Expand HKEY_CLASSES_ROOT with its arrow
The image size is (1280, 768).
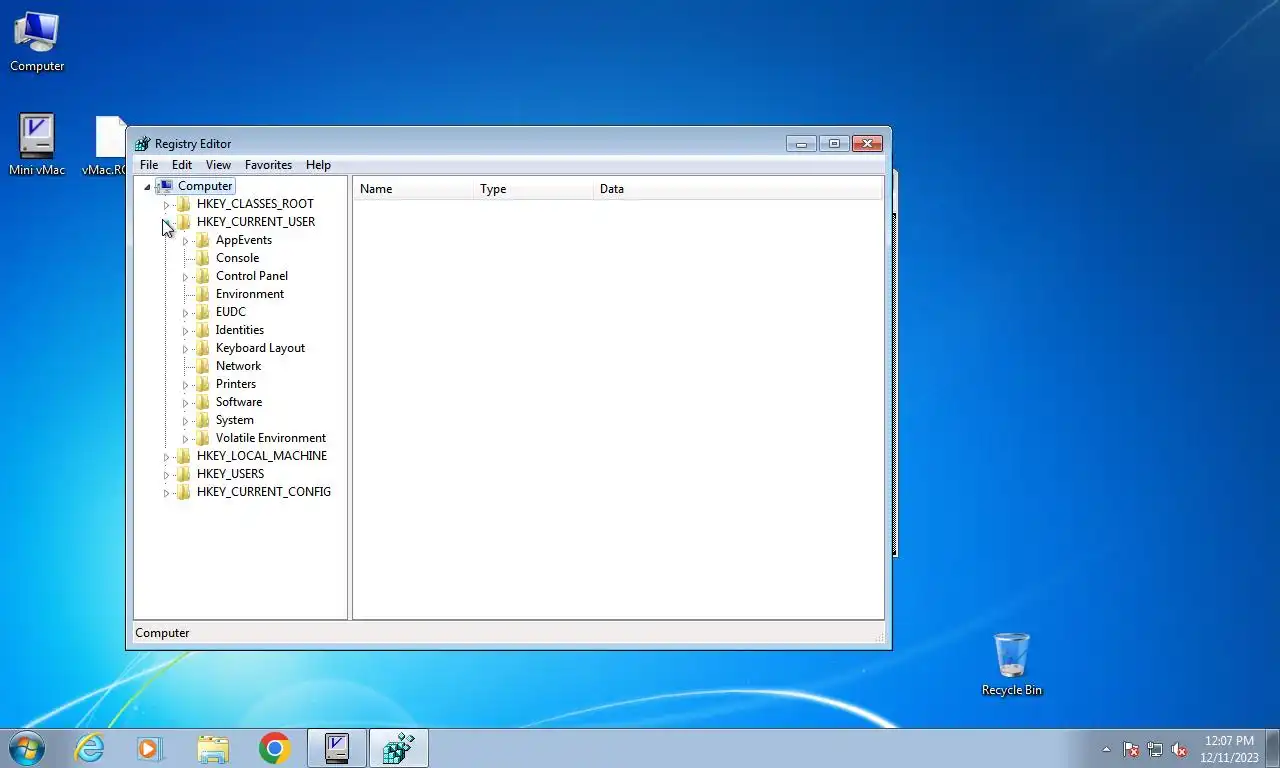pyautogui.click(x=166, y=205)
